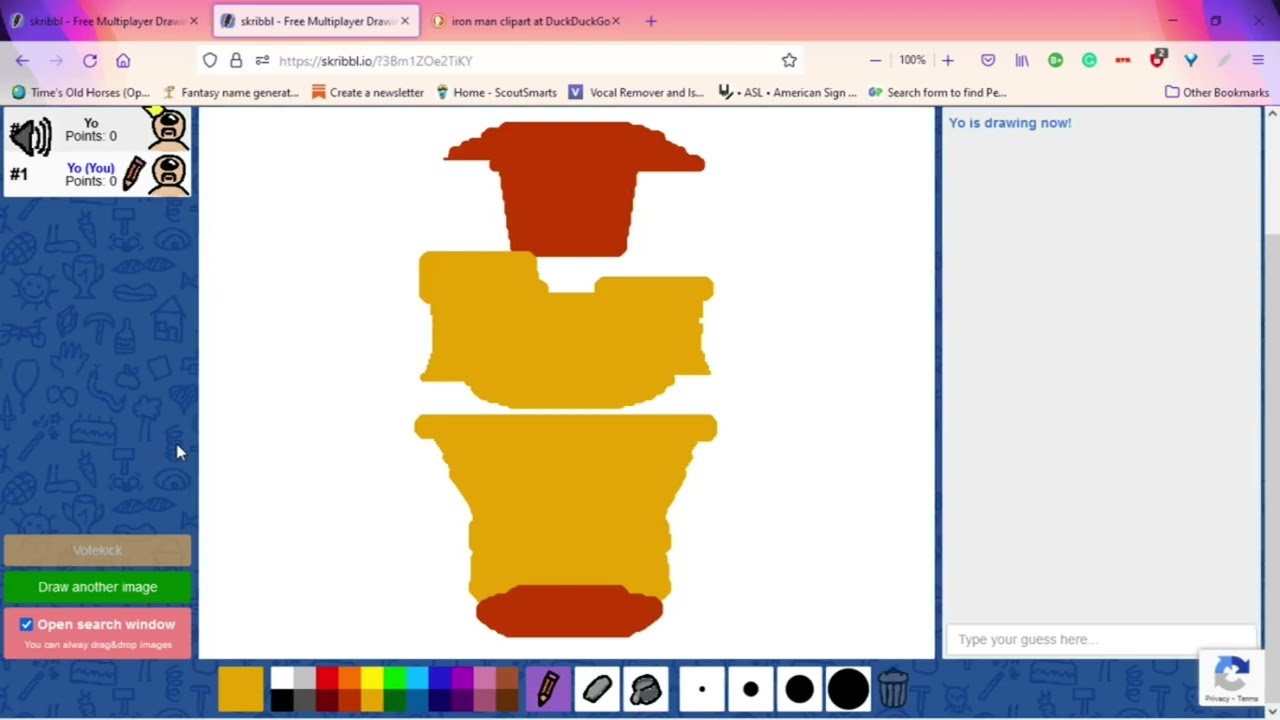Viewport: 1280px width, 720px height.
Task: Pick the white color swatch
Action: tap(282, 678)
